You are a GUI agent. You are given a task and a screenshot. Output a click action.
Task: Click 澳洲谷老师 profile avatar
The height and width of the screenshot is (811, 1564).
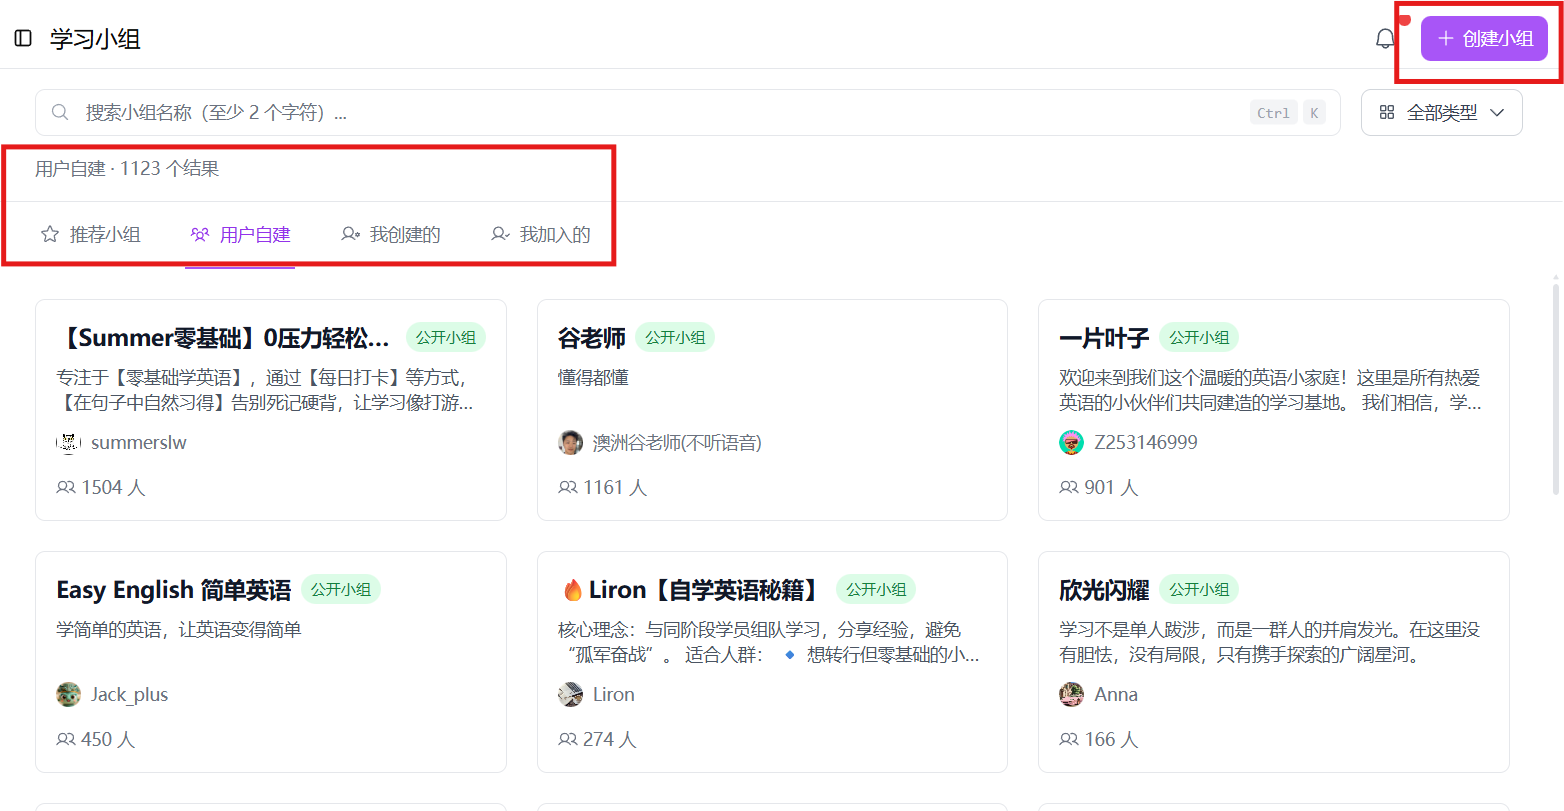coord(570,443)
